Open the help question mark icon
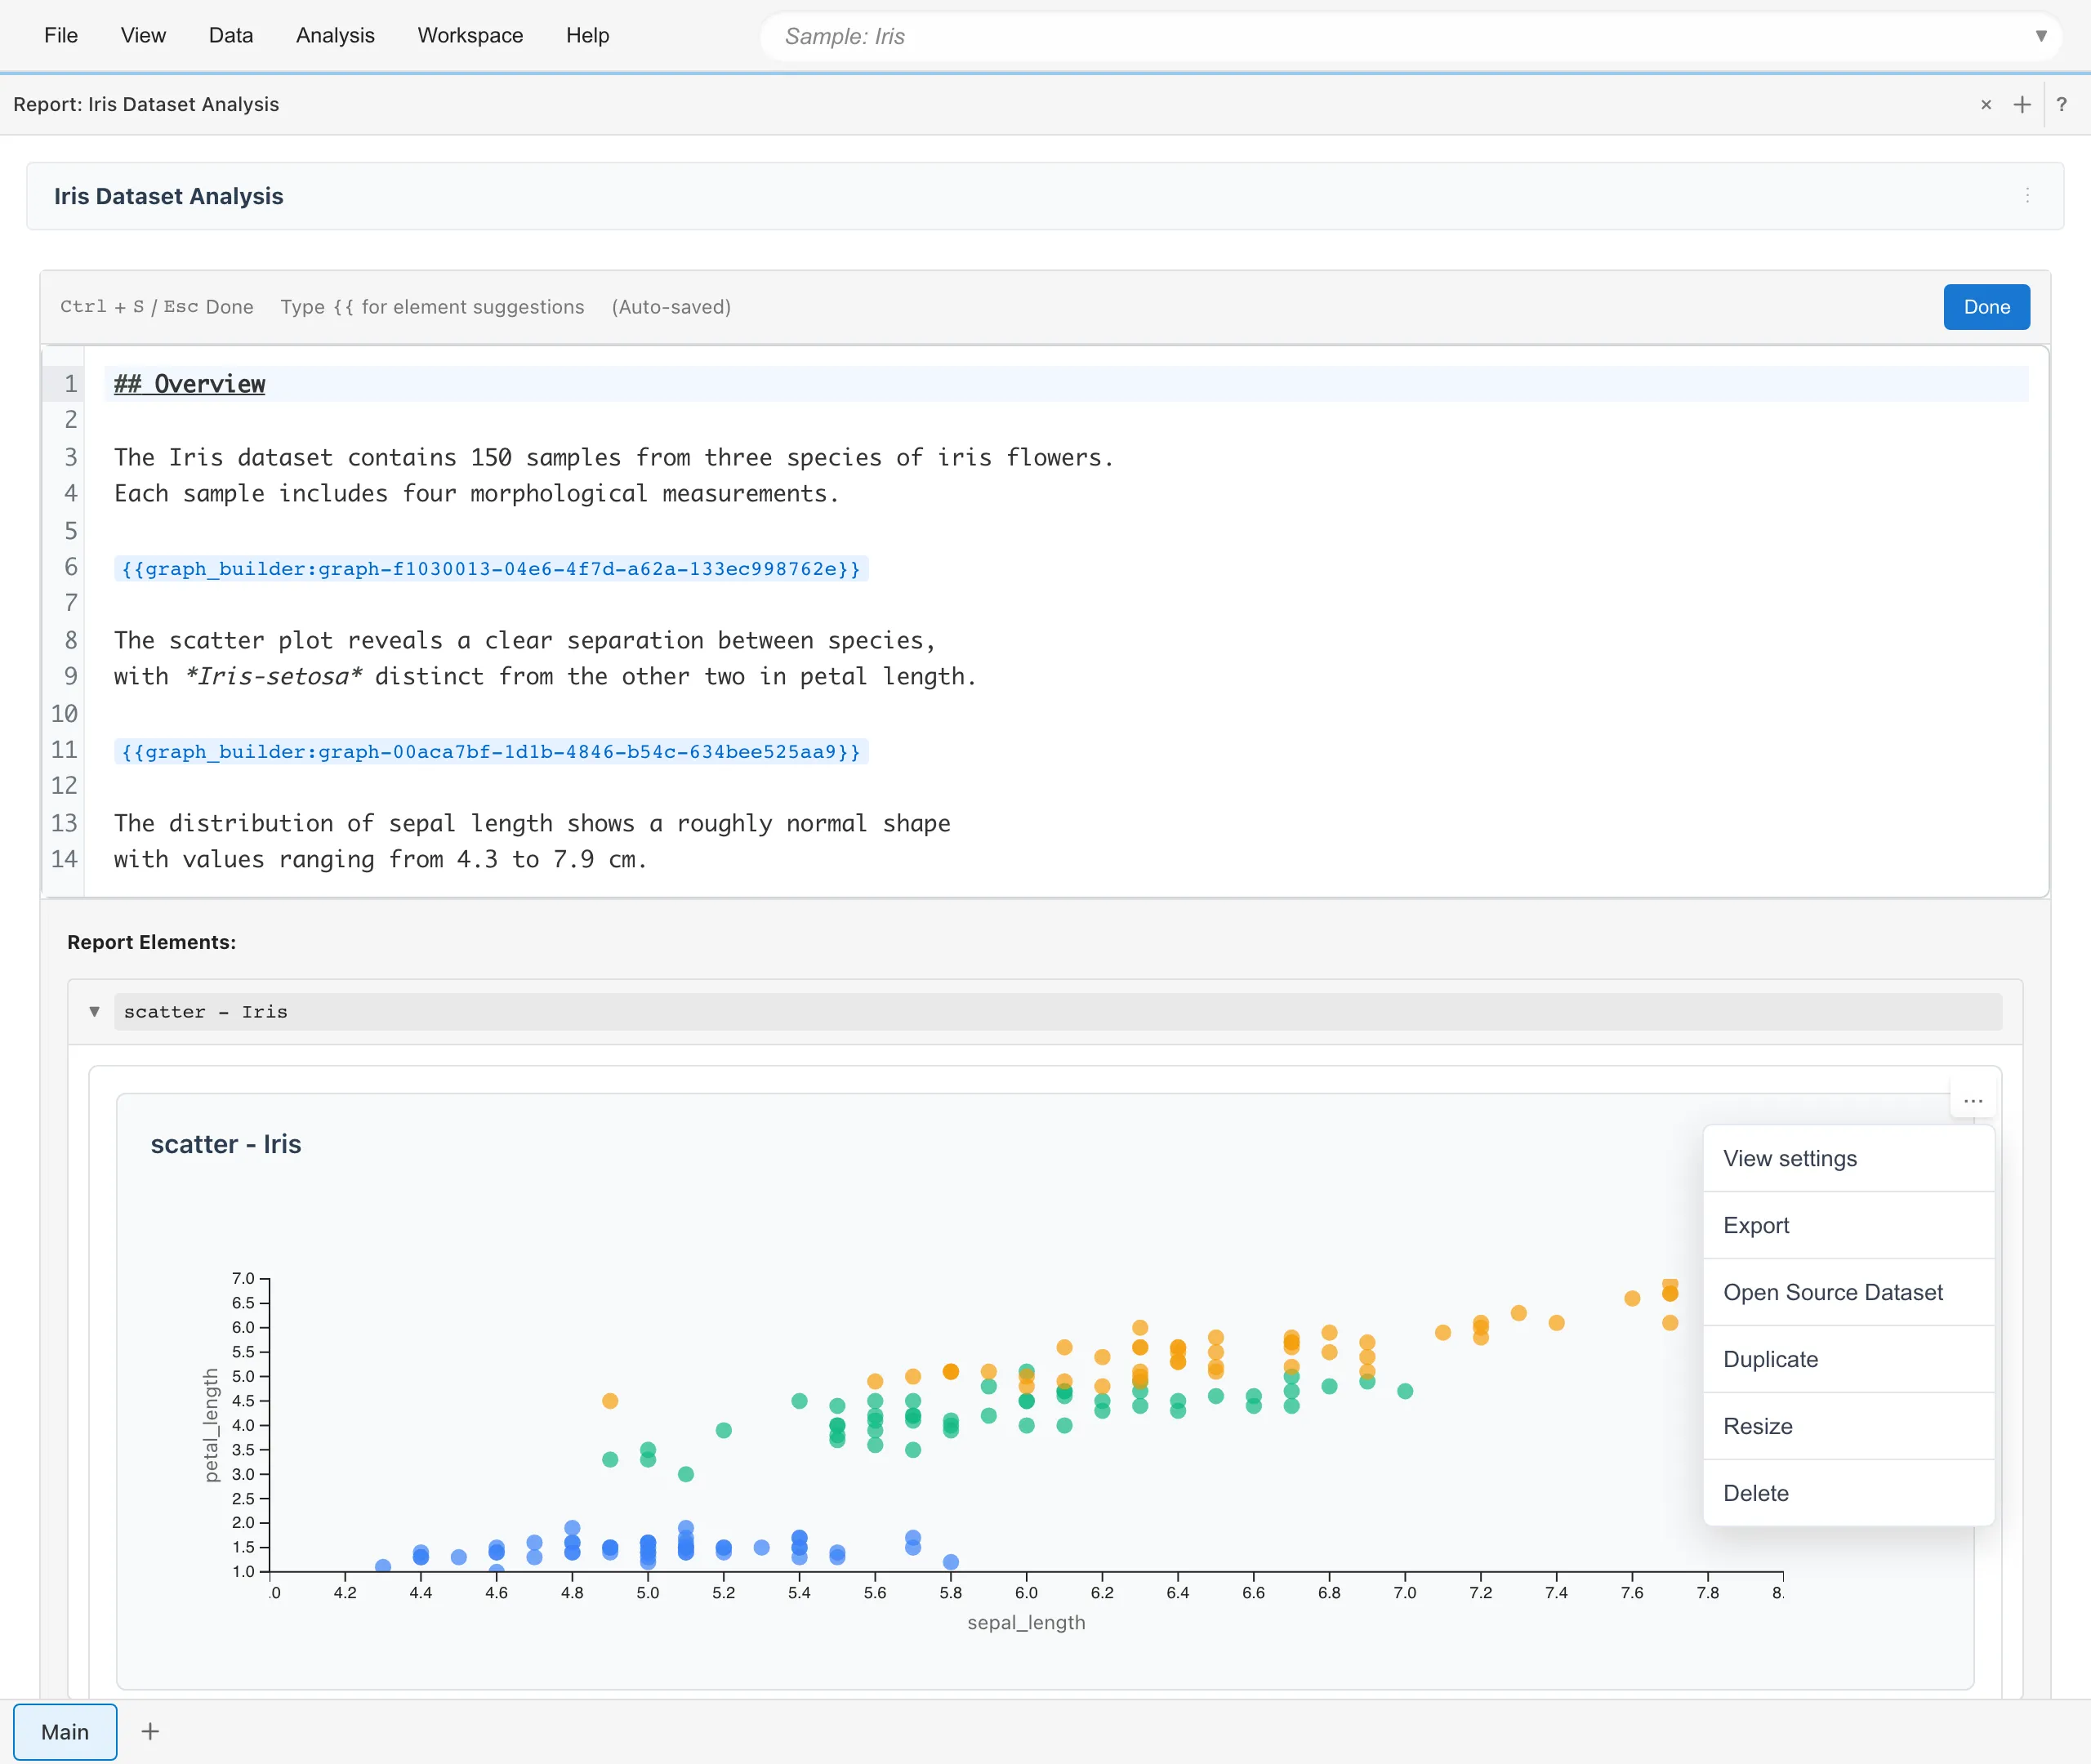Image resolution: width=2091 pixels, height=1764 pixels. 2061,105
